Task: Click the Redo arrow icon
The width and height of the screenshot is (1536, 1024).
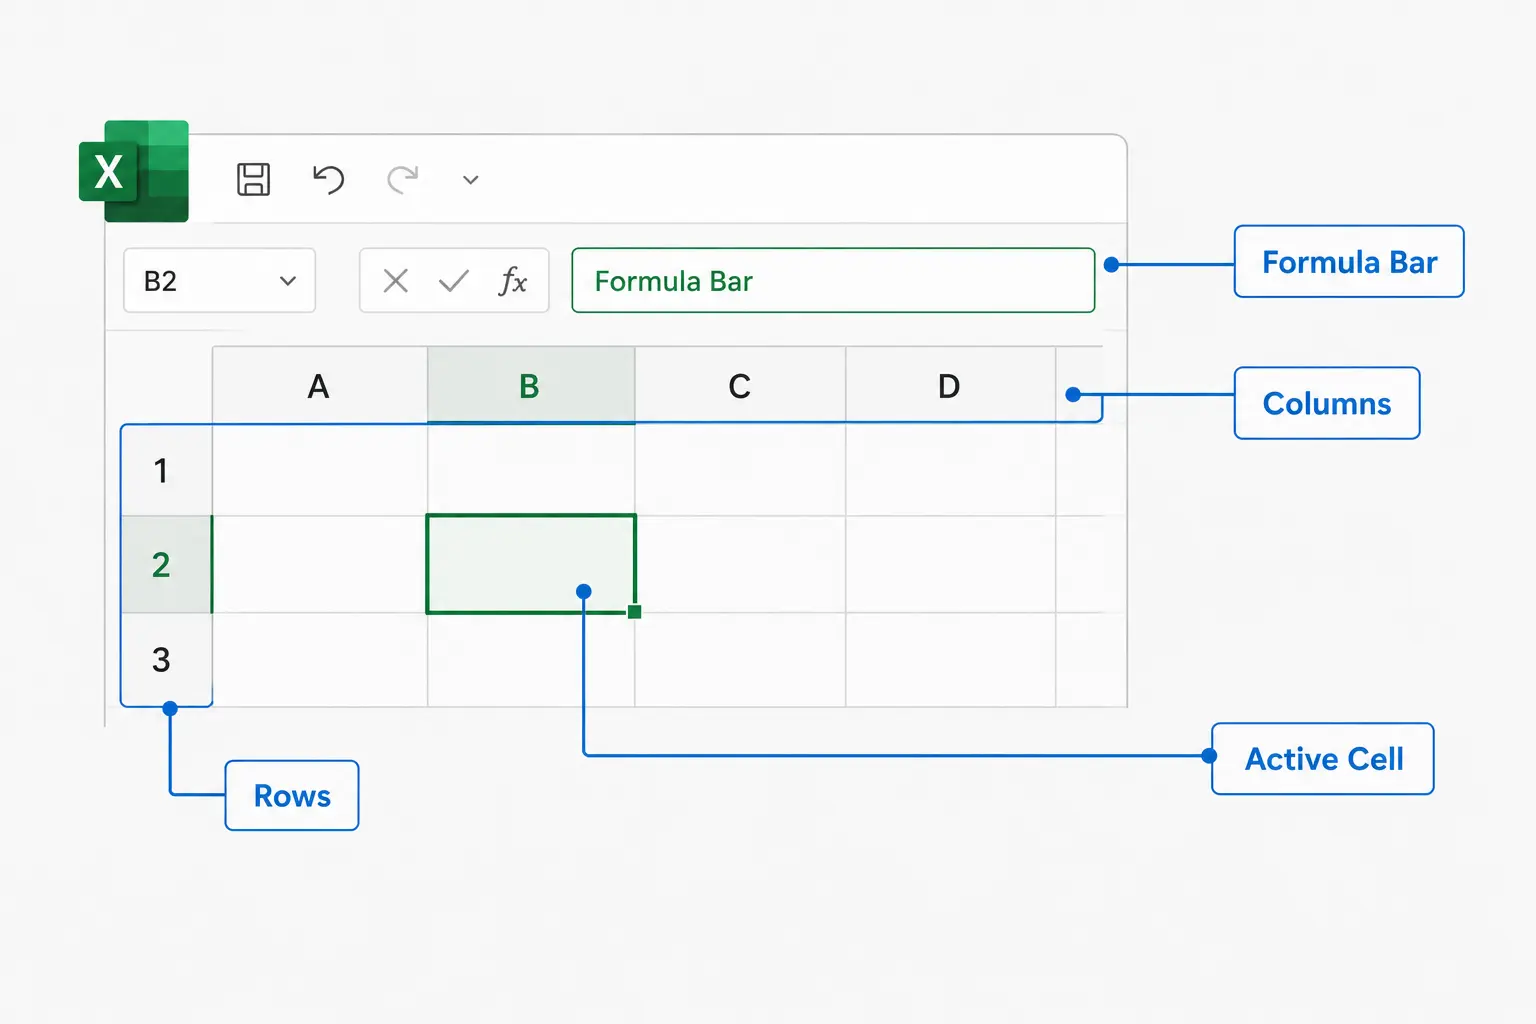Action: [403, 179]
